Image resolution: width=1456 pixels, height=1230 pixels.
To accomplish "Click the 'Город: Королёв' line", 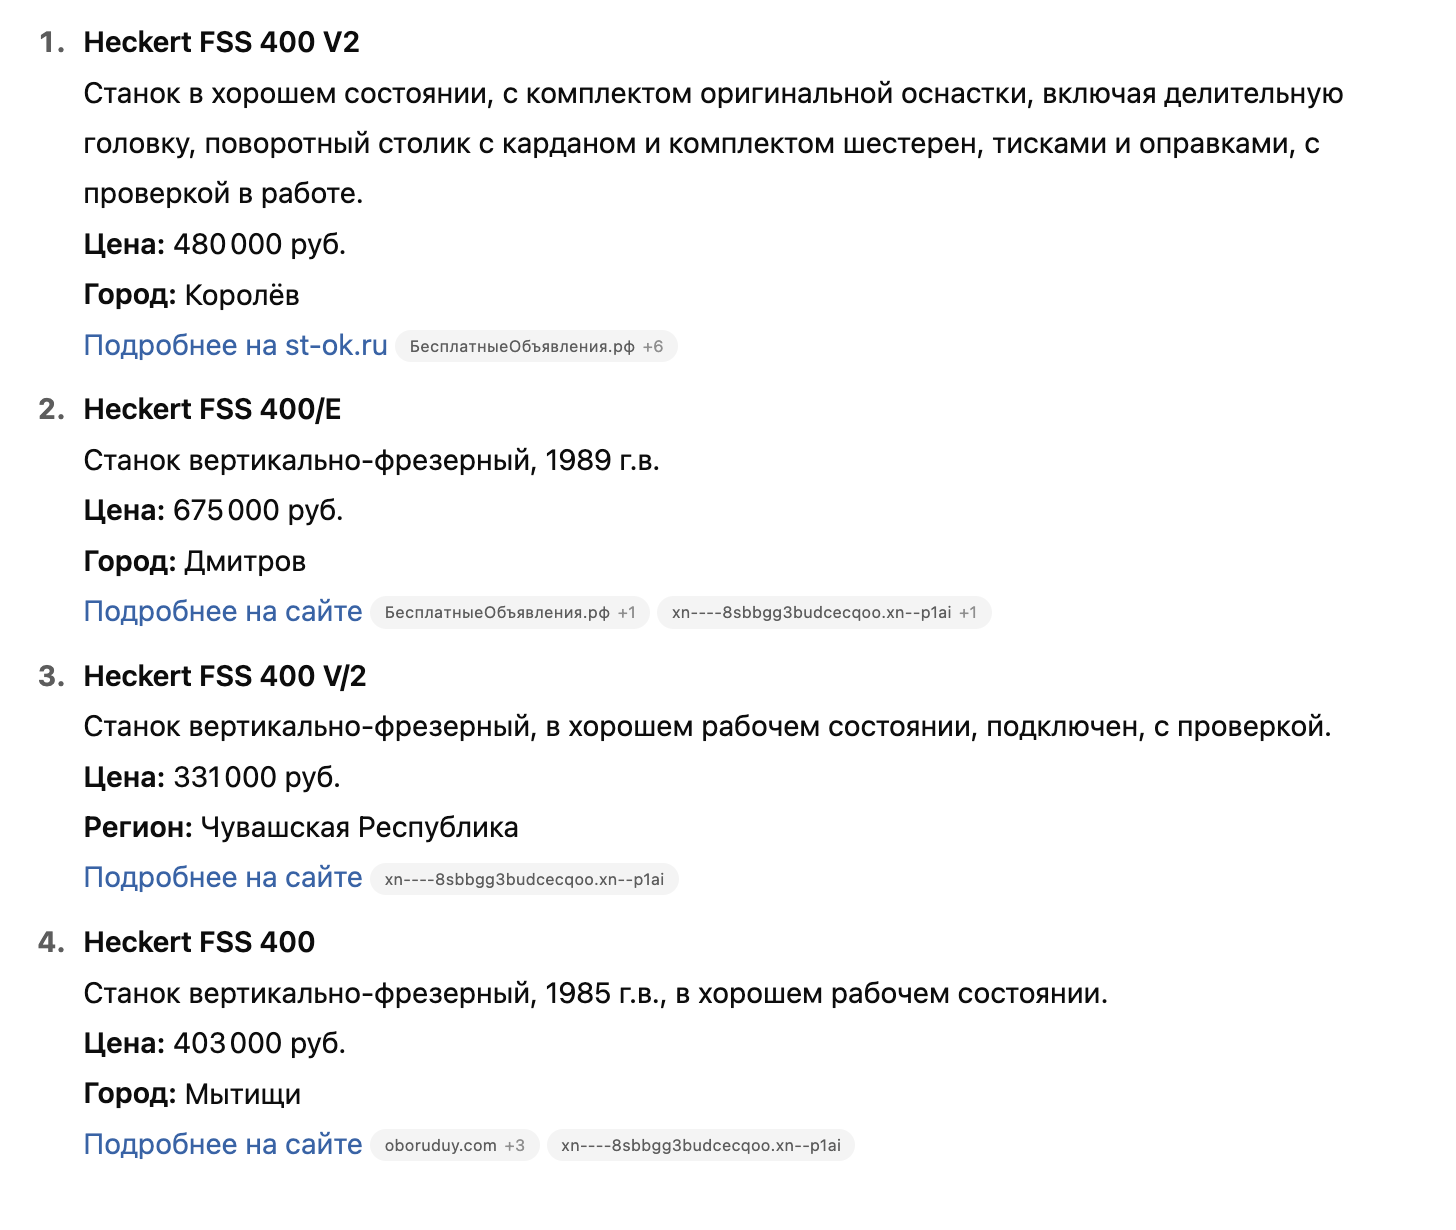I will tap(191, 295).
